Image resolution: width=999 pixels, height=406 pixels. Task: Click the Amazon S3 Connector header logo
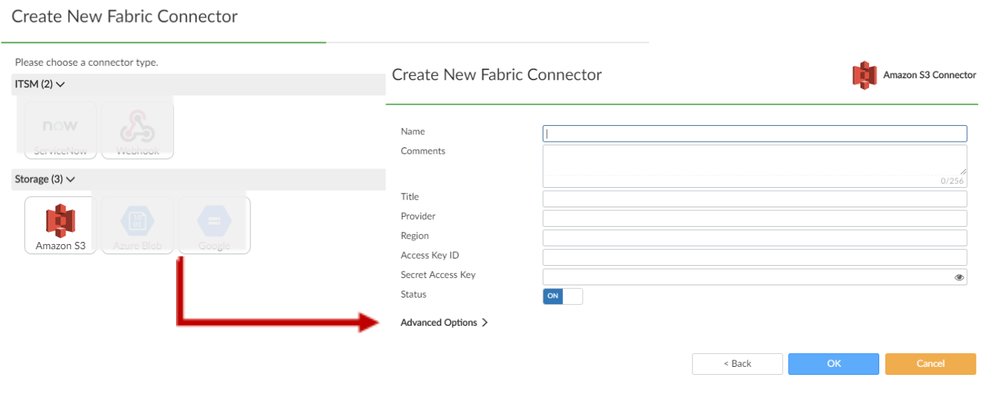[x=863, y=75]
